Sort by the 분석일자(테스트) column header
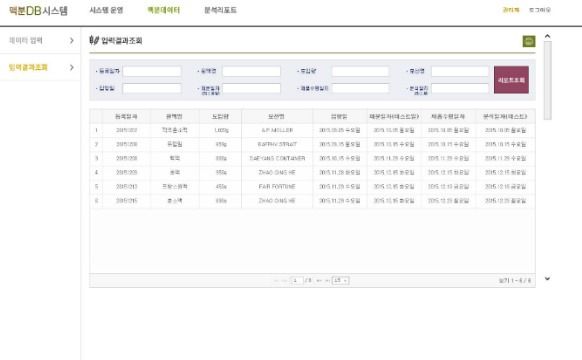Image resolution: width=582 pixels, height=360 pixels. (x=505, y=117)
